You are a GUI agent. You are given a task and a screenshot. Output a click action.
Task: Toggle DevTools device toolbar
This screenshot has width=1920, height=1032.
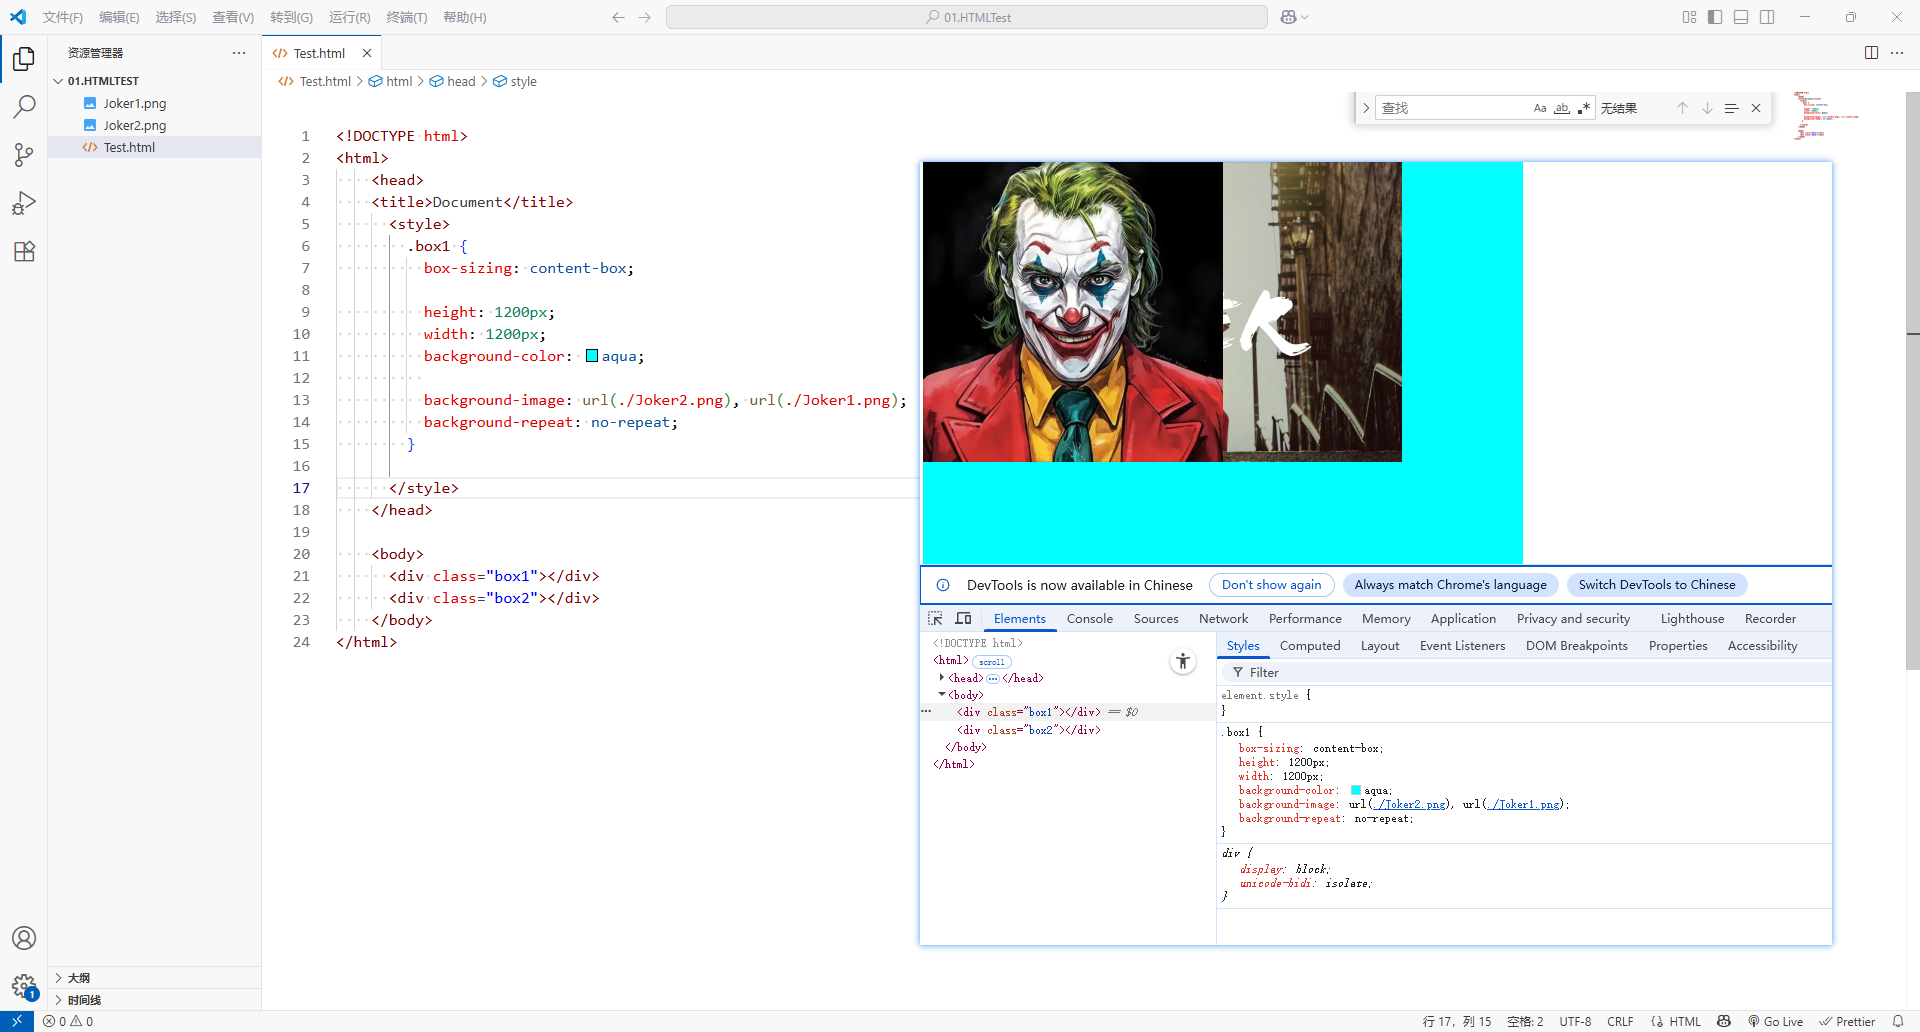[963, 619]
